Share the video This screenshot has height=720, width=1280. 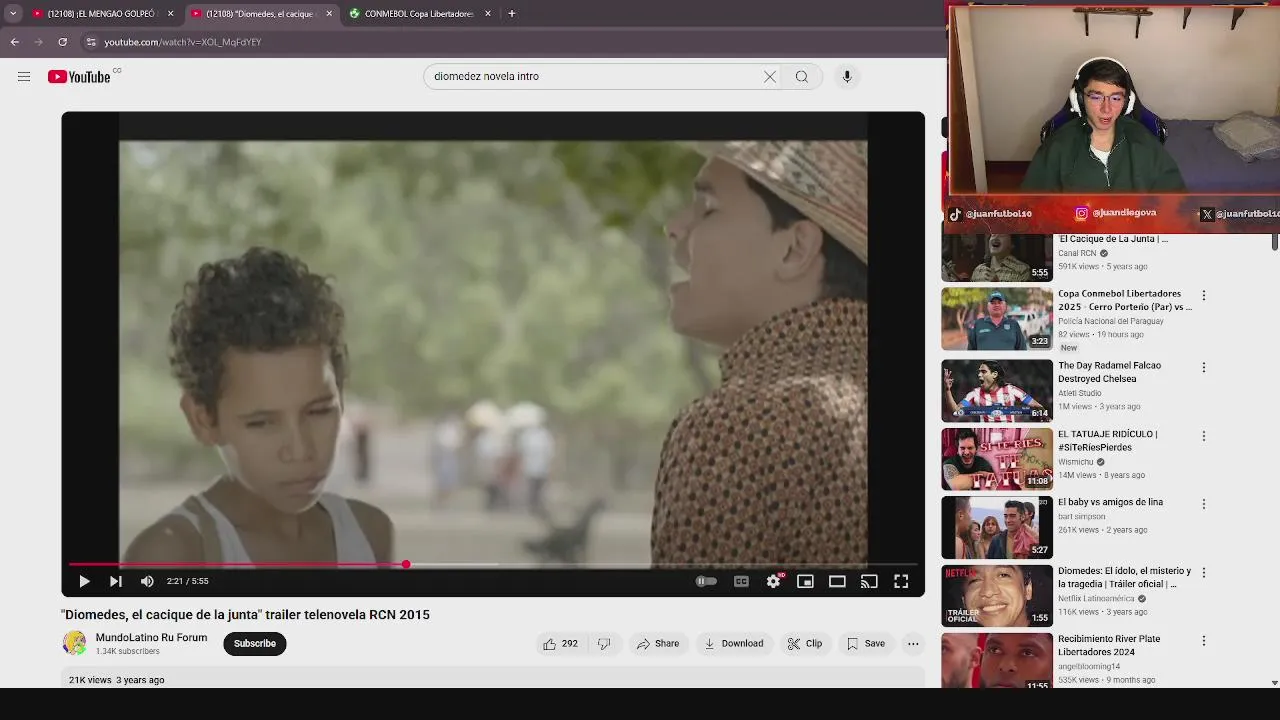point(658,644)
